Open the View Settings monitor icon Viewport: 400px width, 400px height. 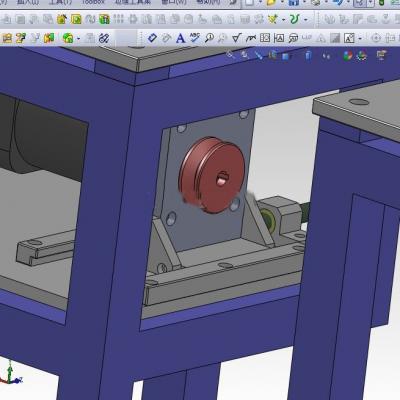(x=381, y=55)
